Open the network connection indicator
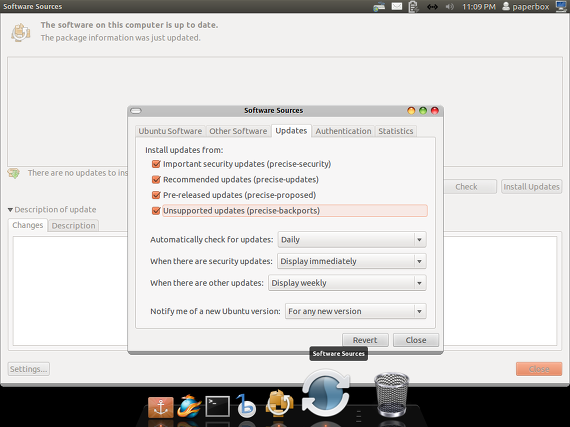Image resolution: width=570 pixels, height=427 pixels. click(432, 7)
